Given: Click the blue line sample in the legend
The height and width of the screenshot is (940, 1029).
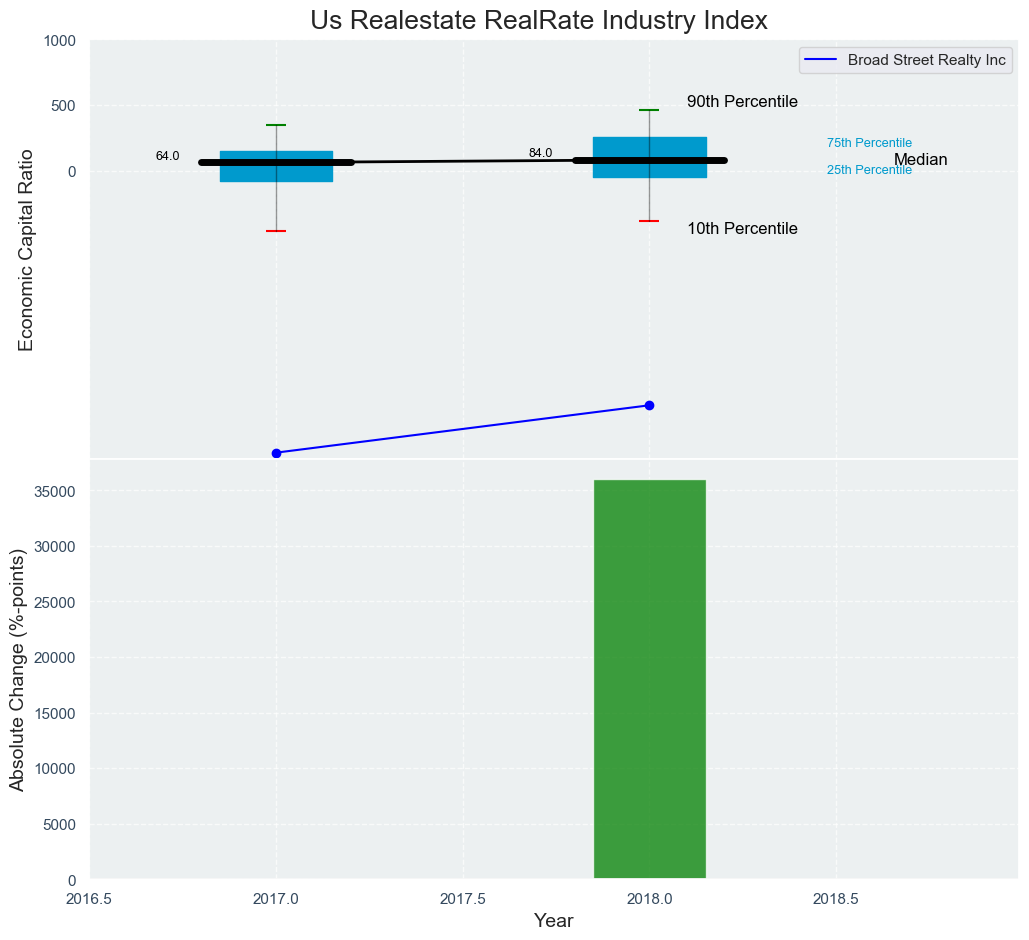Looking at the screenshot, I should [822, 60].
